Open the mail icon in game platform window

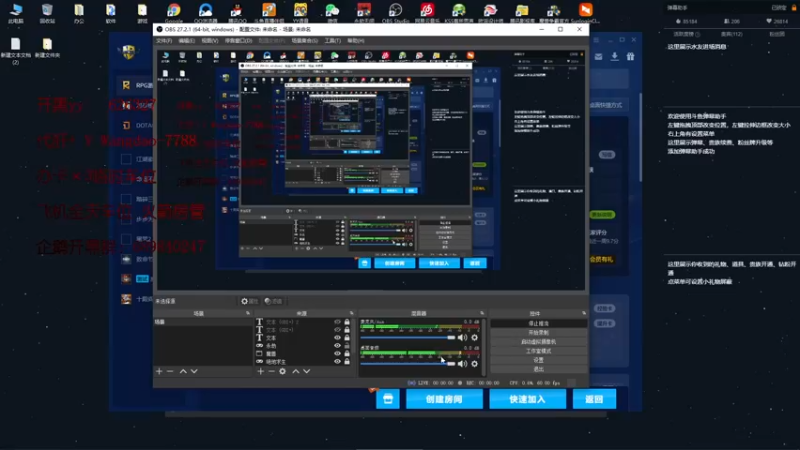pos(598,57)
